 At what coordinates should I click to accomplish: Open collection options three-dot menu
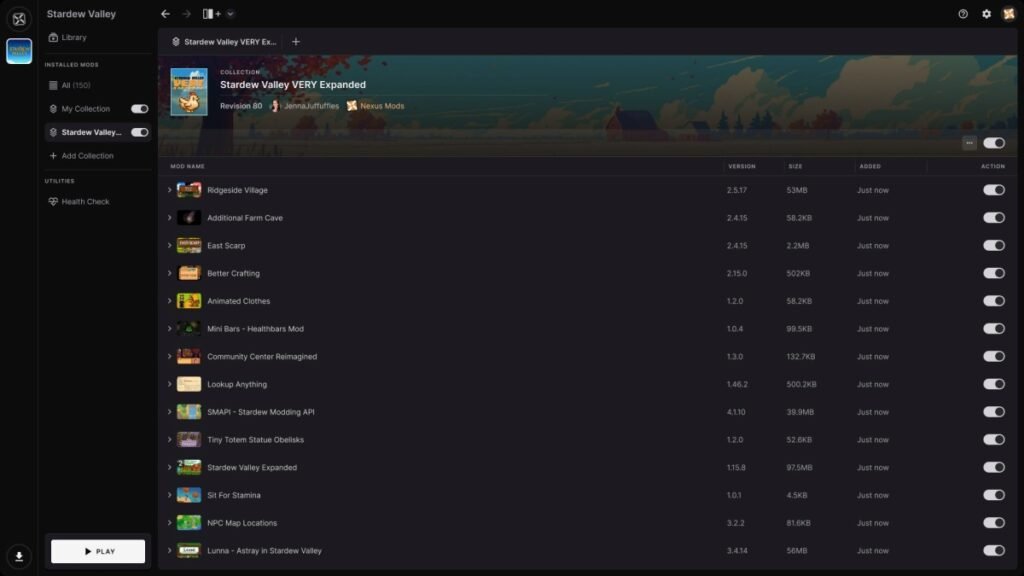[x=969, y=143]
